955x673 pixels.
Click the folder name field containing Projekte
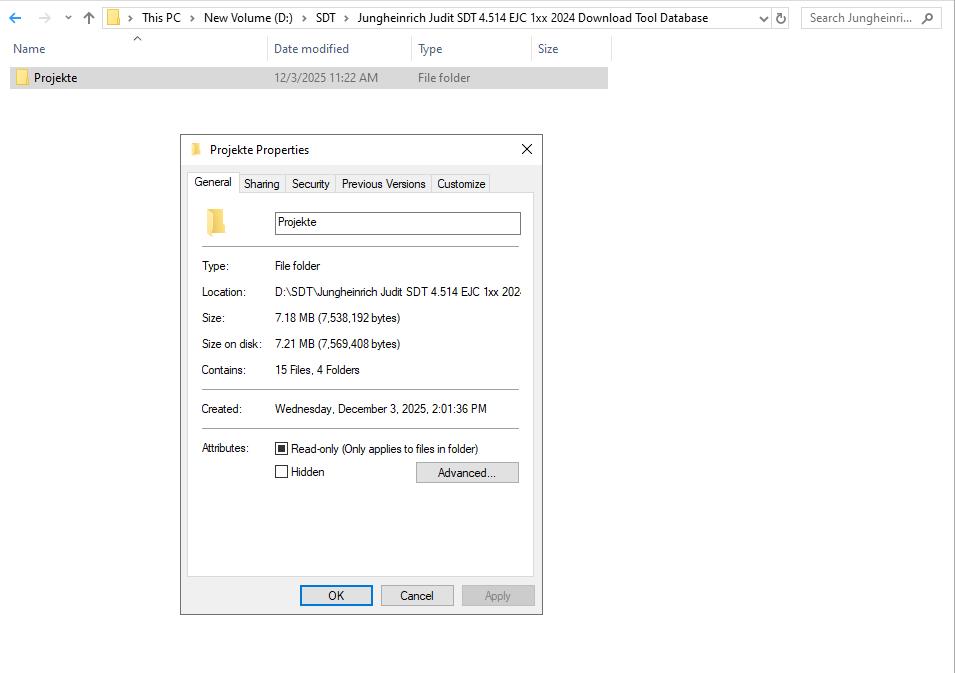(398, 223)
